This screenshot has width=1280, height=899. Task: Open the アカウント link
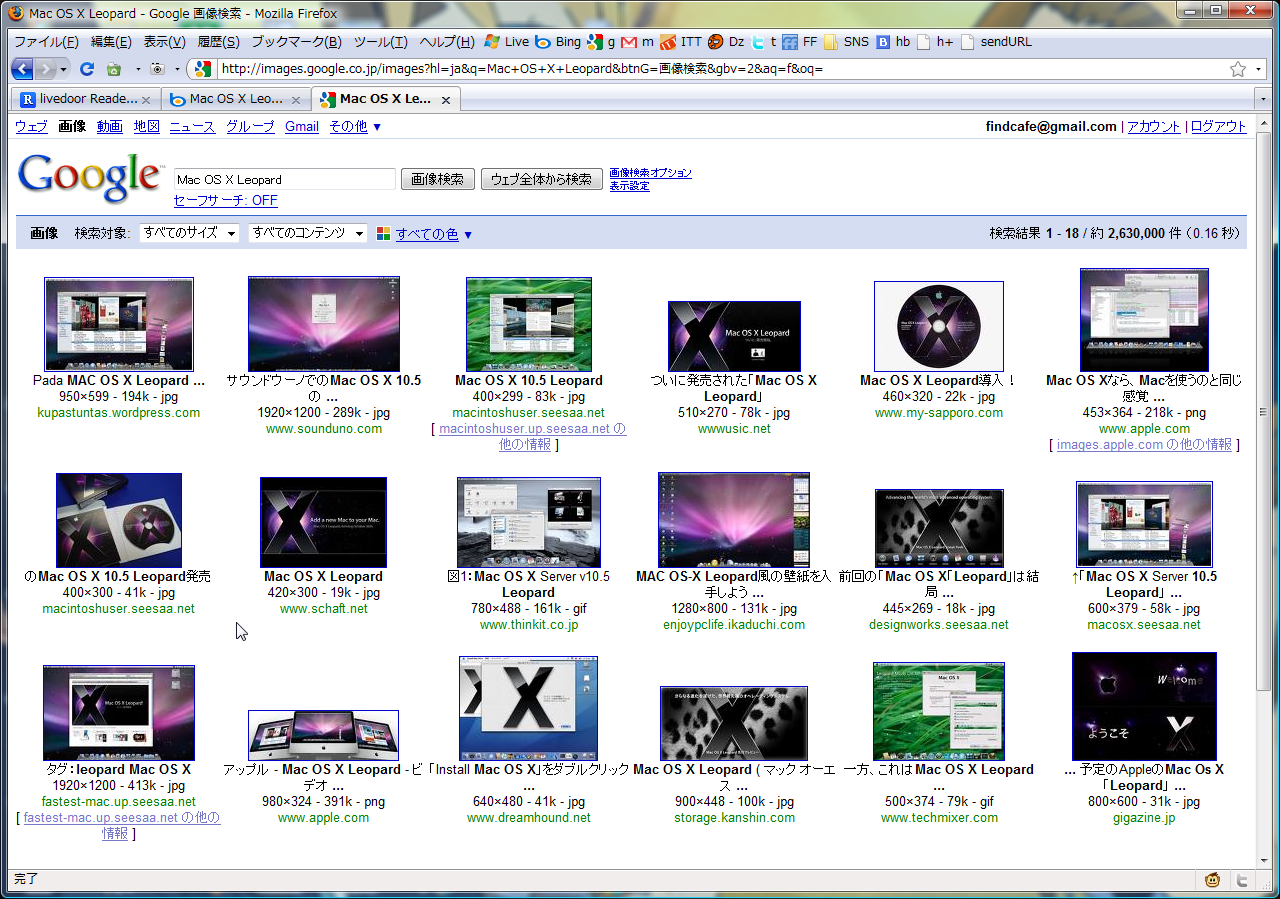pos(1155,127)
